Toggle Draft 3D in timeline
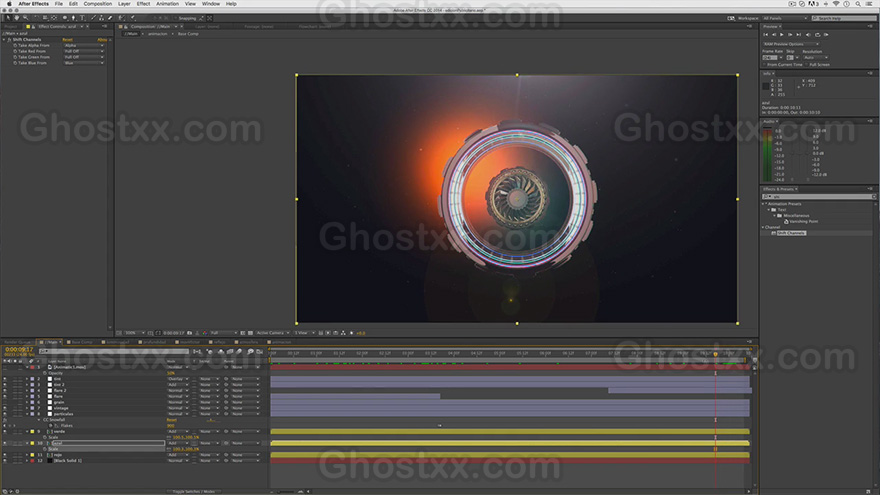The width and height of the screenshot is (880, 495). coord(209,352)
